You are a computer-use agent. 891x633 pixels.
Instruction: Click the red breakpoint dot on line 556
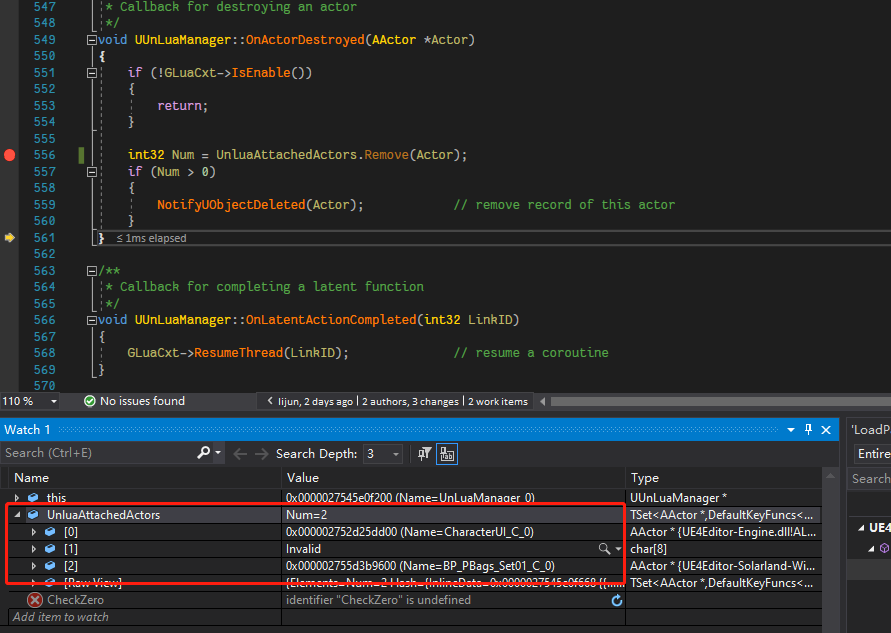pos(9,154)
